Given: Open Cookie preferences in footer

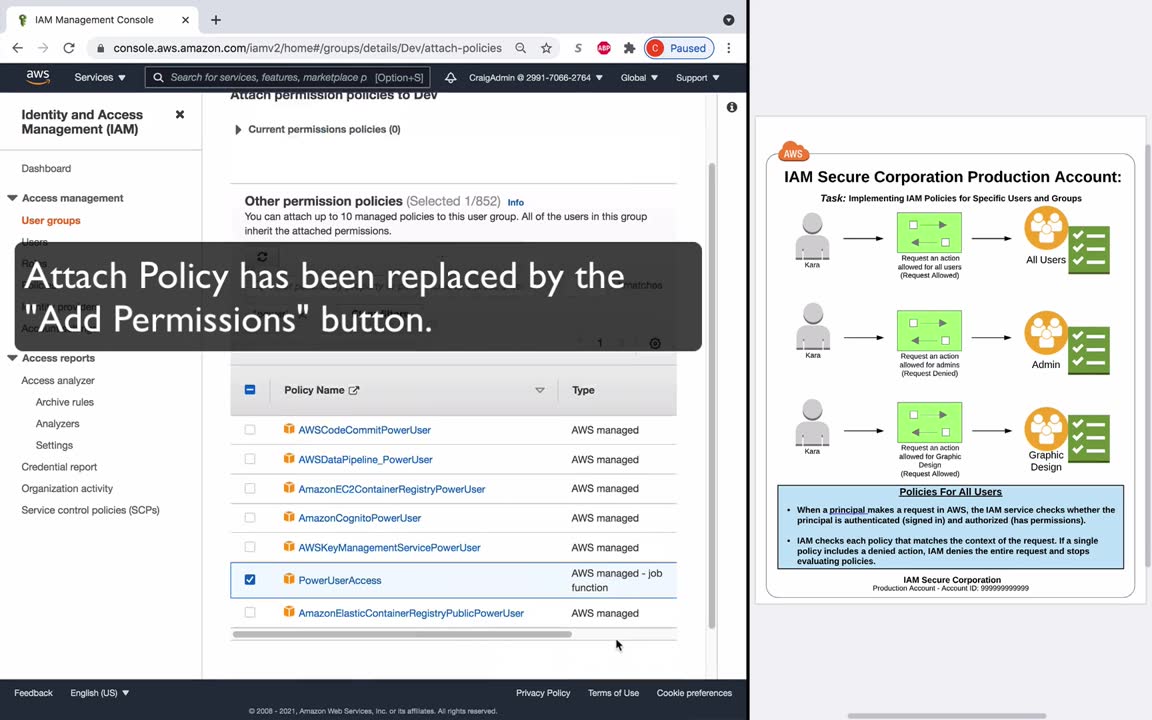Looking at the screenshot, I should [x=694, y=693].
